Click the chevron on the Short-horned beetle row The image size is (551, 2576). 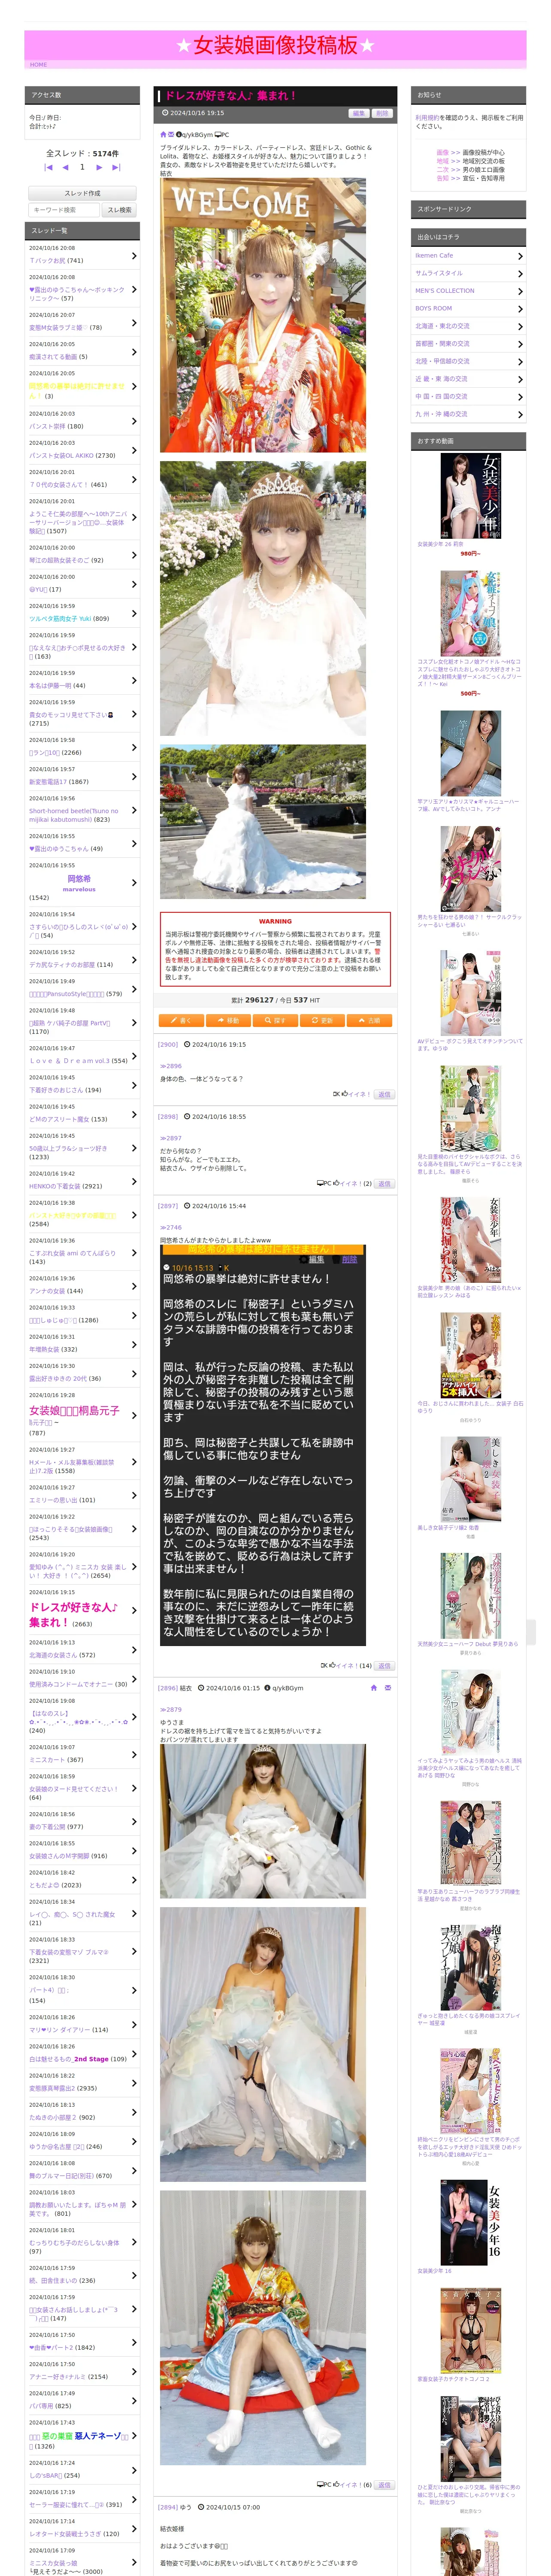(x=134, y=810)
